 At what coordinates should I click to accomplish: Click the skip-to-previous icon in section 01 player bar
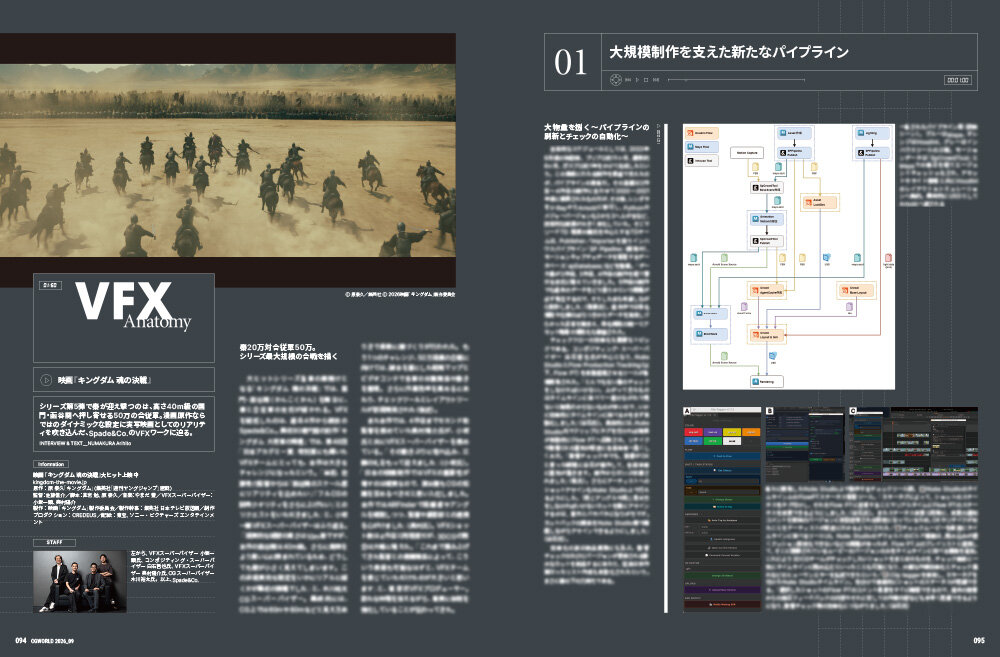(628, 80)
